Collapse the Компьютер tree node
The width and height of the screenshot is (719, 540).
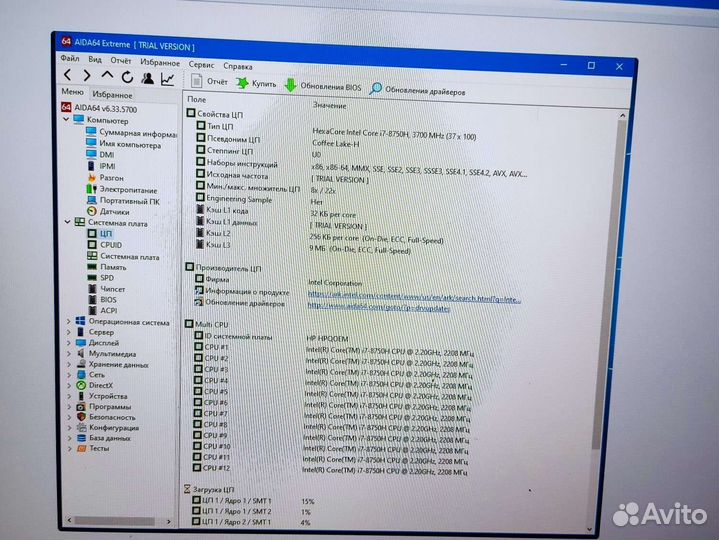66,120
